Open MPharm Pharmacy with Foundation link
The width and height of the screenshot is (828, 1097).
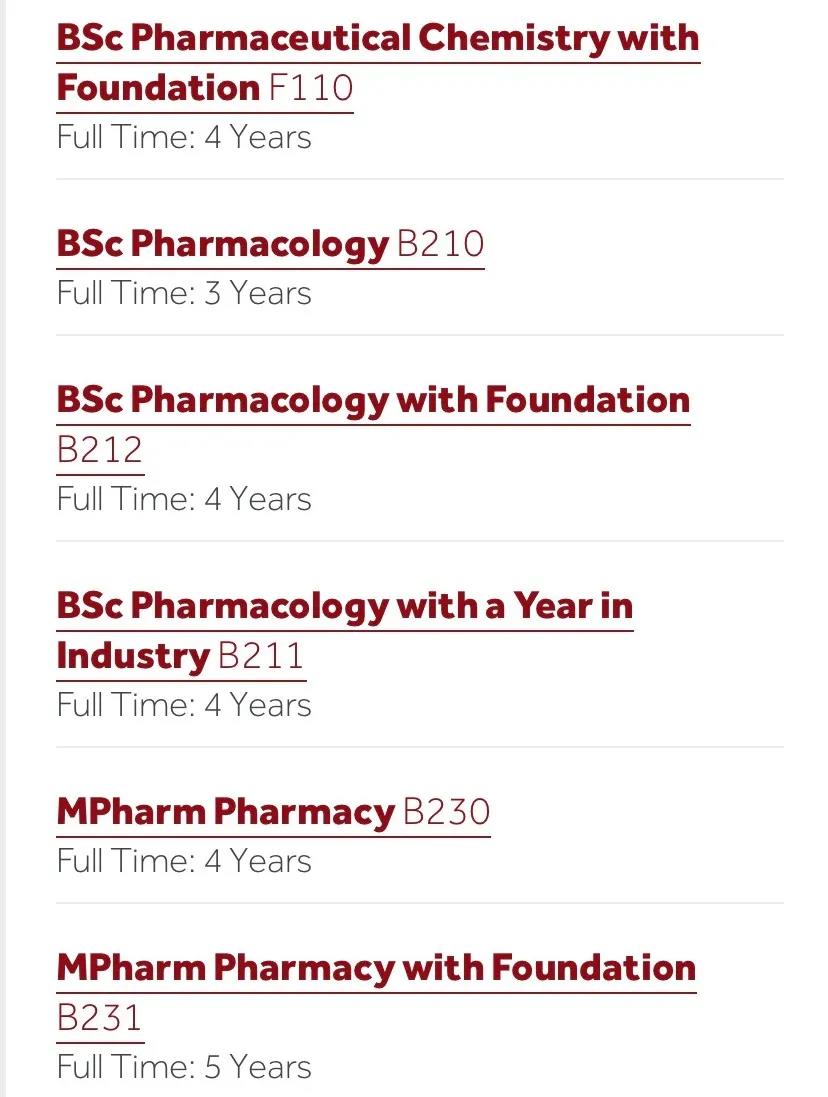376,968
